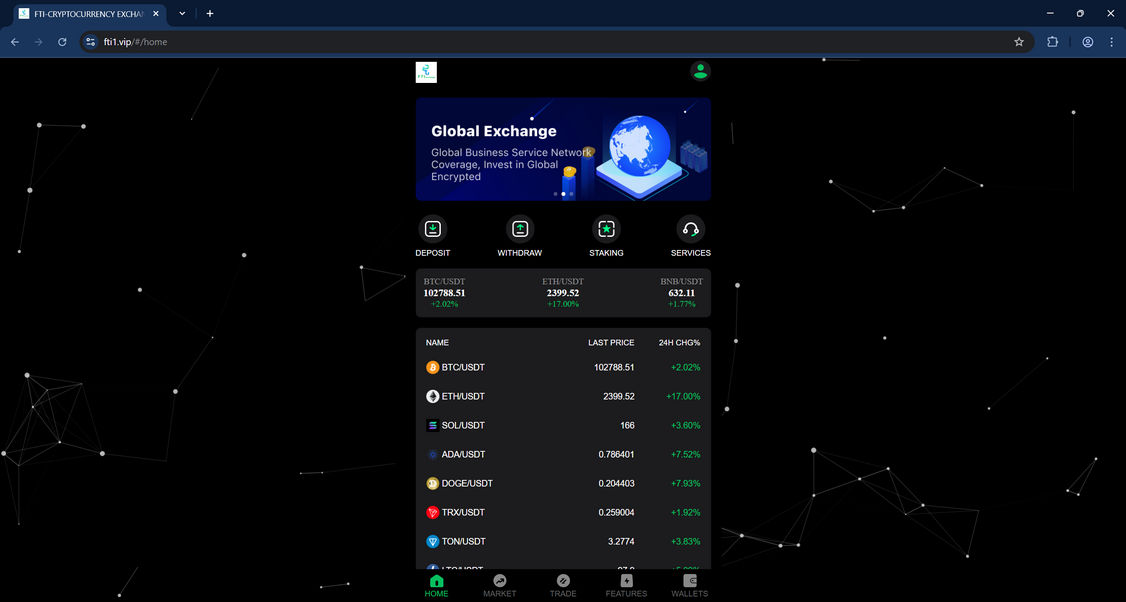Click the Toncoin icon for TON/USDT
The height and width of the screenshot is (602, 1126).
[432, 542]
